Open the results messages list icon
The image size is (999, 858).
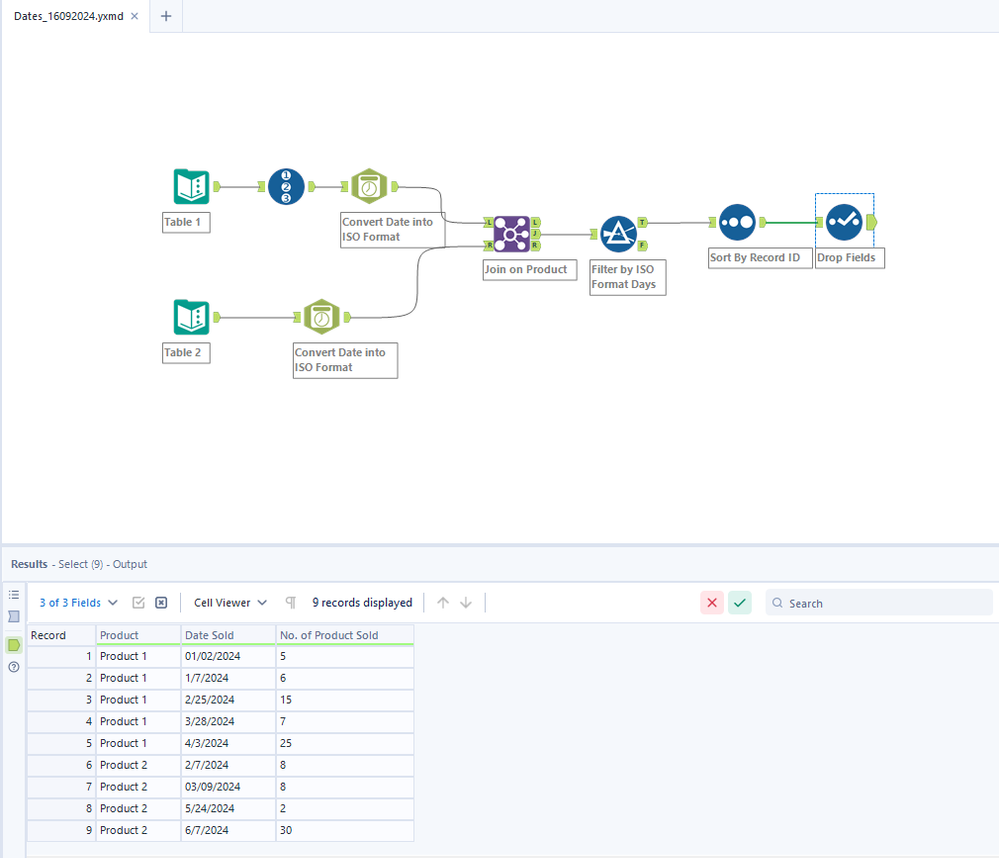(x=14, y=595)
